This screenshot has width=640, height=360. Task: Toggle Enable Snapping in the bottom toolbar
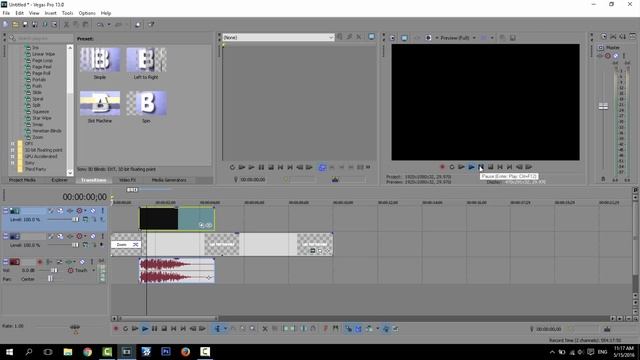[x=348, y=329]
